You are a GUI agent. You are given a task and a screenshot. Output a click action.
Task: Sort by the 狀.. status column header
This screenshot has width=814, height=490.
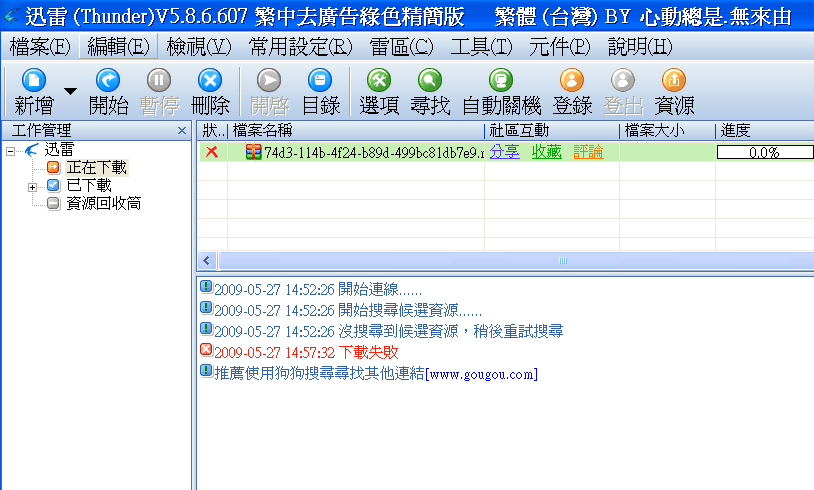click(x=212, y=130)
